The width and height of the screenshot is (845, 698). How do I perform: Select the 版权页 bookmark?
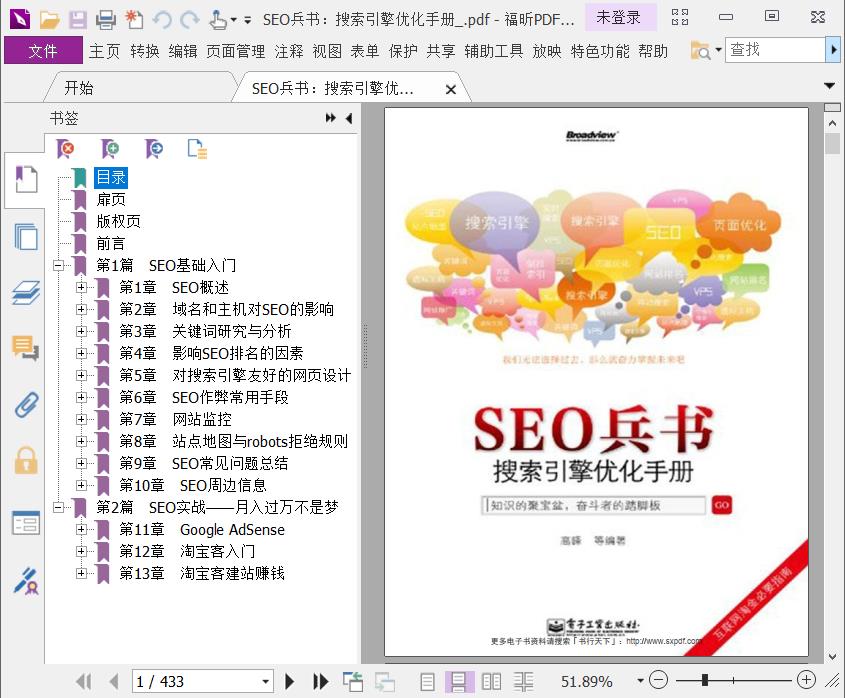point(118,221)
